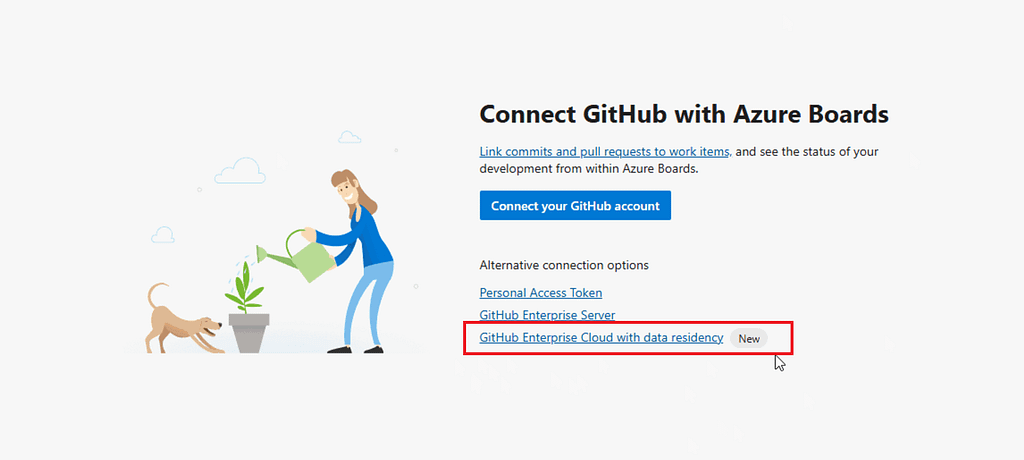Screen dimensions: 1024x460
Task: Click the small cloud left of watering can
Action: [x=162, y=235]
